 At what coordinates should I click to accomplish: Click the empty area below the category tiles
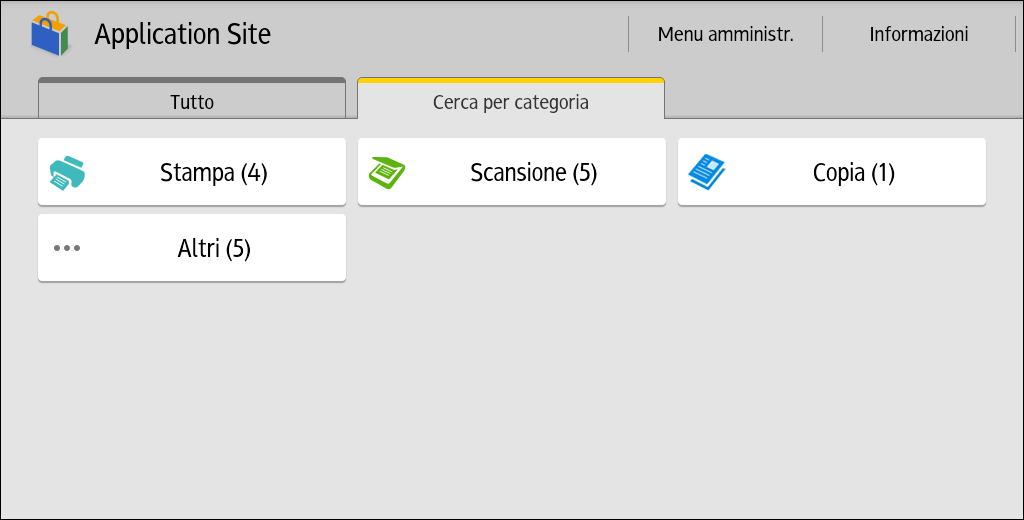tap(600, 400)
